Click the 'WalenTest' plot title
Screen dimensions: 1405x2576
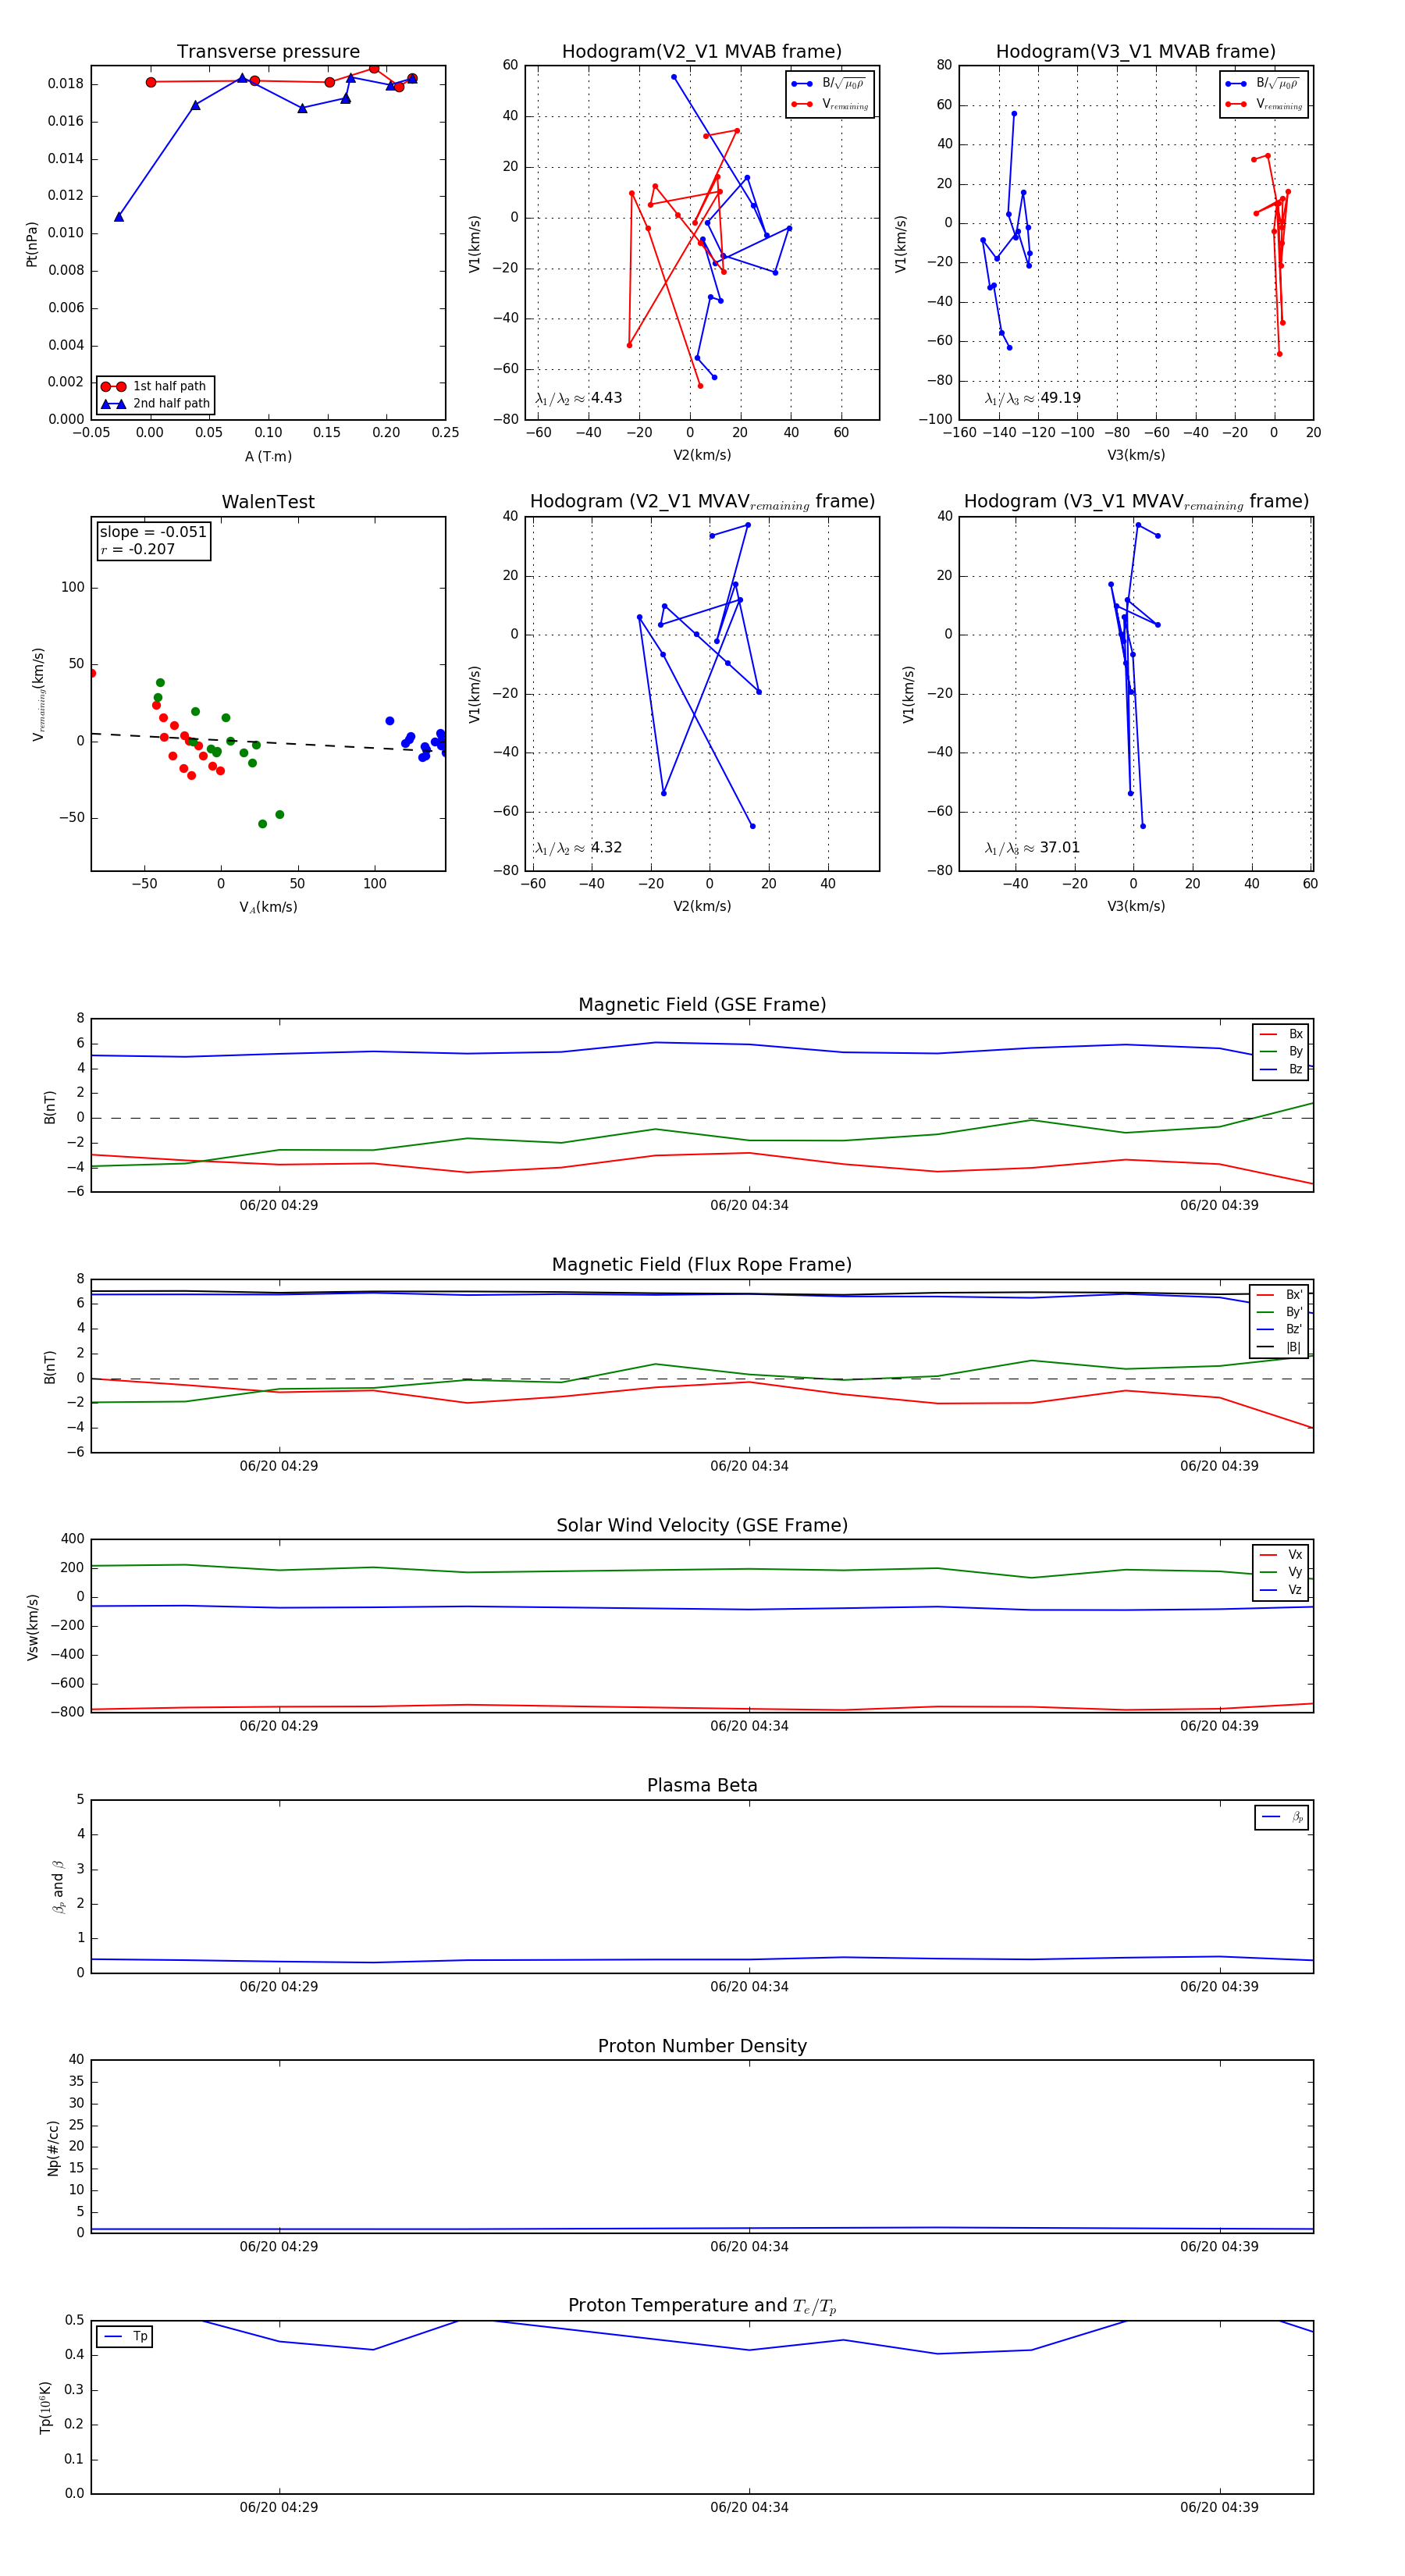[268, 502]
